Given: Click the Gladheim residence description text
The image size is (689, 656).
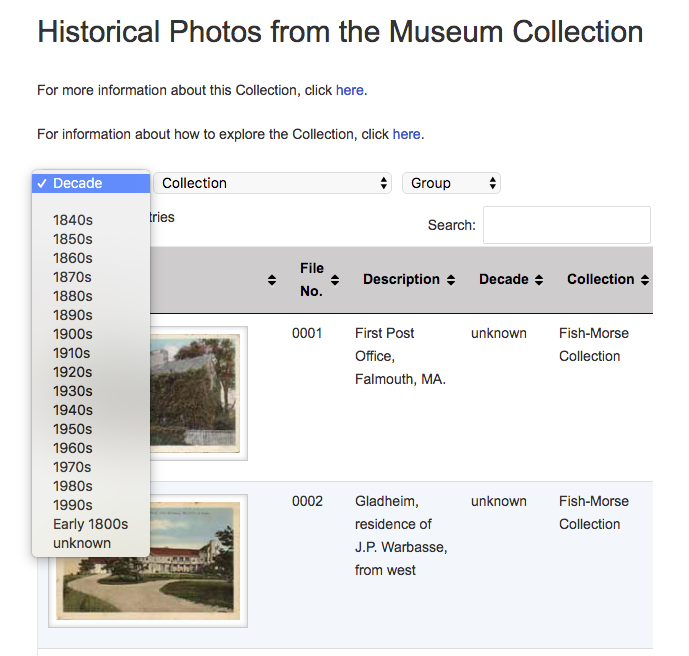Looking at the screenshot, I should click(x=401, y=536).
